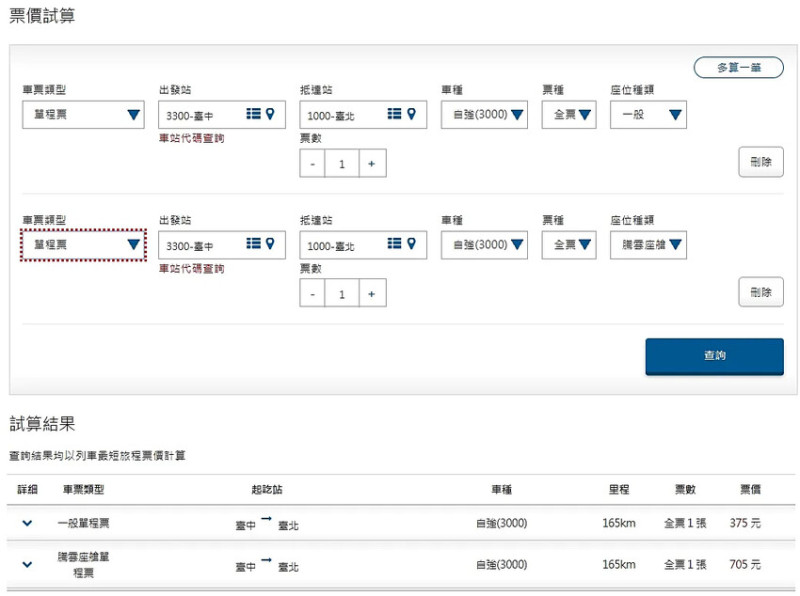Click the list icon in the second row's 抵達站 field
The image size is (800, 596).
[x=396, y=244]
